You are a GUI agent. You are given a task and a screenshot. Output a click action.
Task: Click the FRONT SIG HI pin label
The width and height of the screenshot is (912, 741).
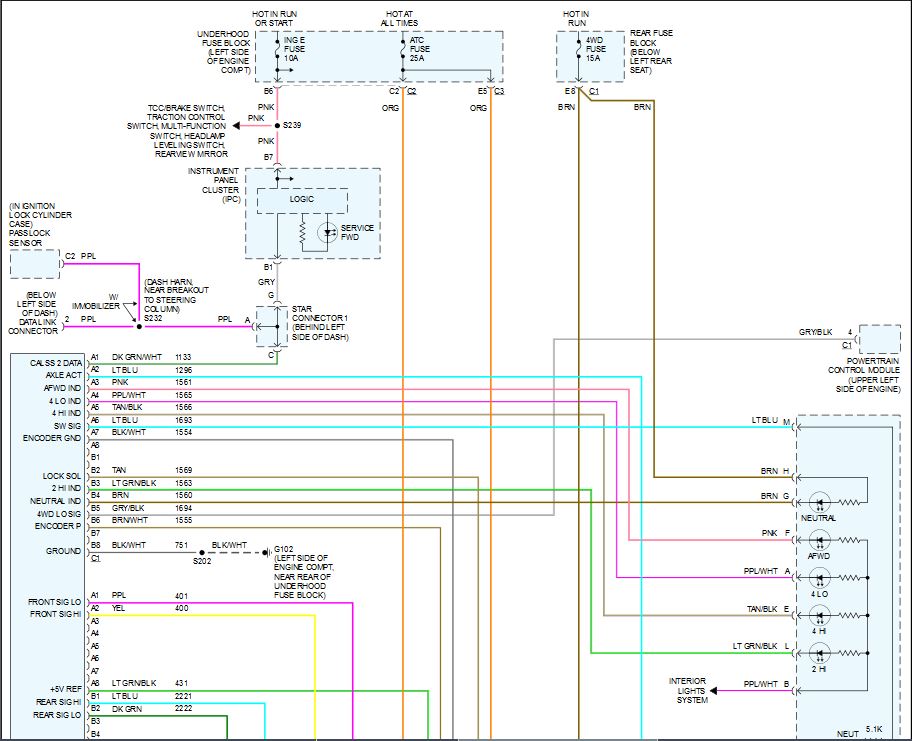point(55,614)
